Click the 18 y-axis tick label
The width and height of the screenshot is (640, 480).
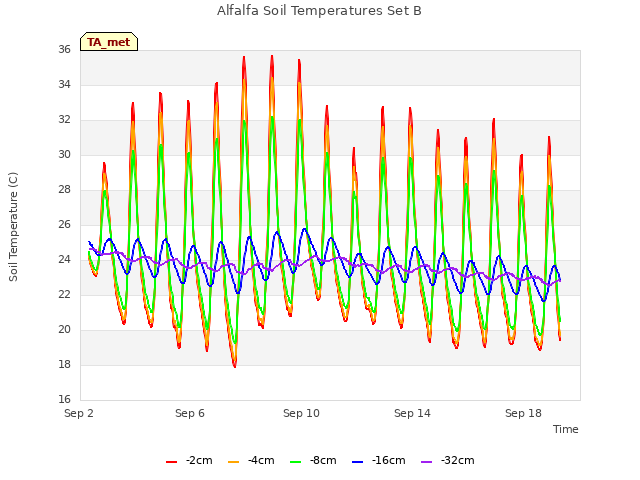[64, 364]
